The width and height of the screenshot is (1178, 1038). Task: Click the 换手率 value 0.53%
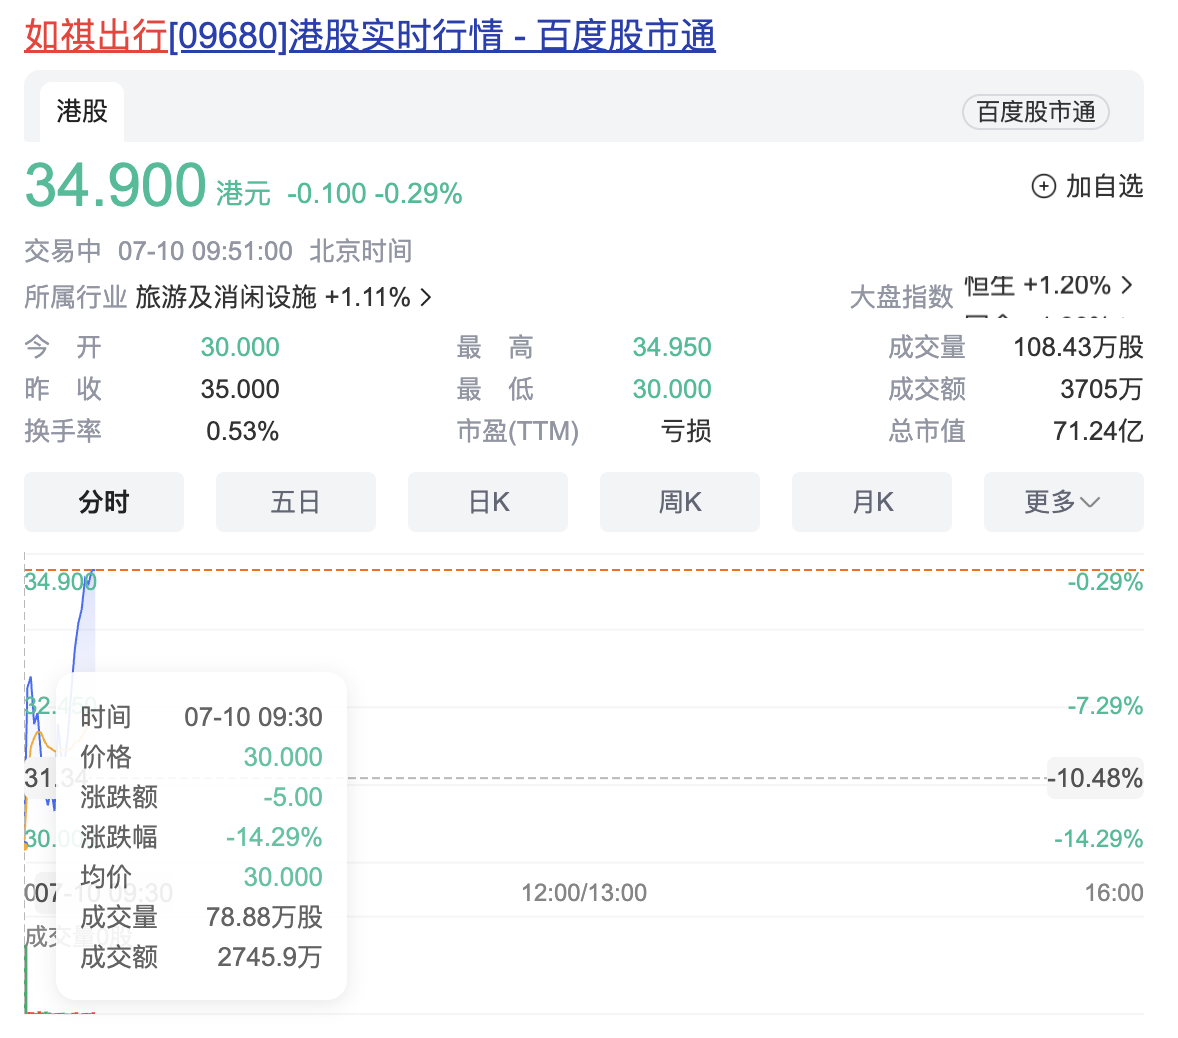click(242, 431)
